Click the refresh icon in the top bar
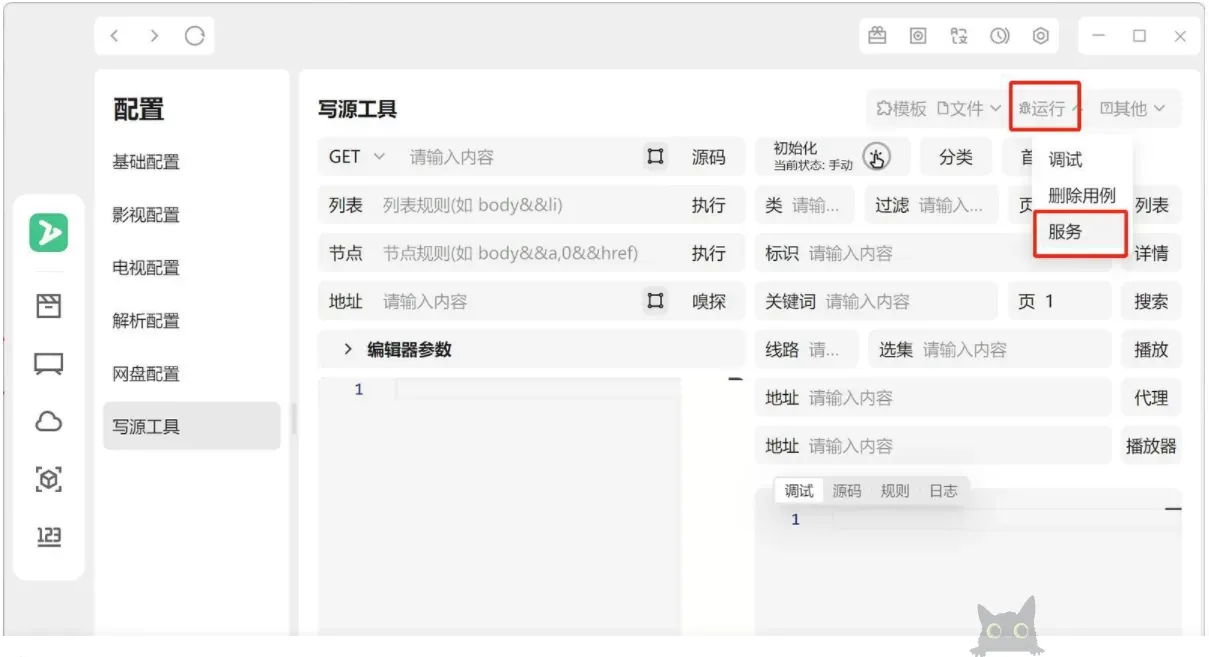This screenshot has height=657, width=1209. pos(194,36)
